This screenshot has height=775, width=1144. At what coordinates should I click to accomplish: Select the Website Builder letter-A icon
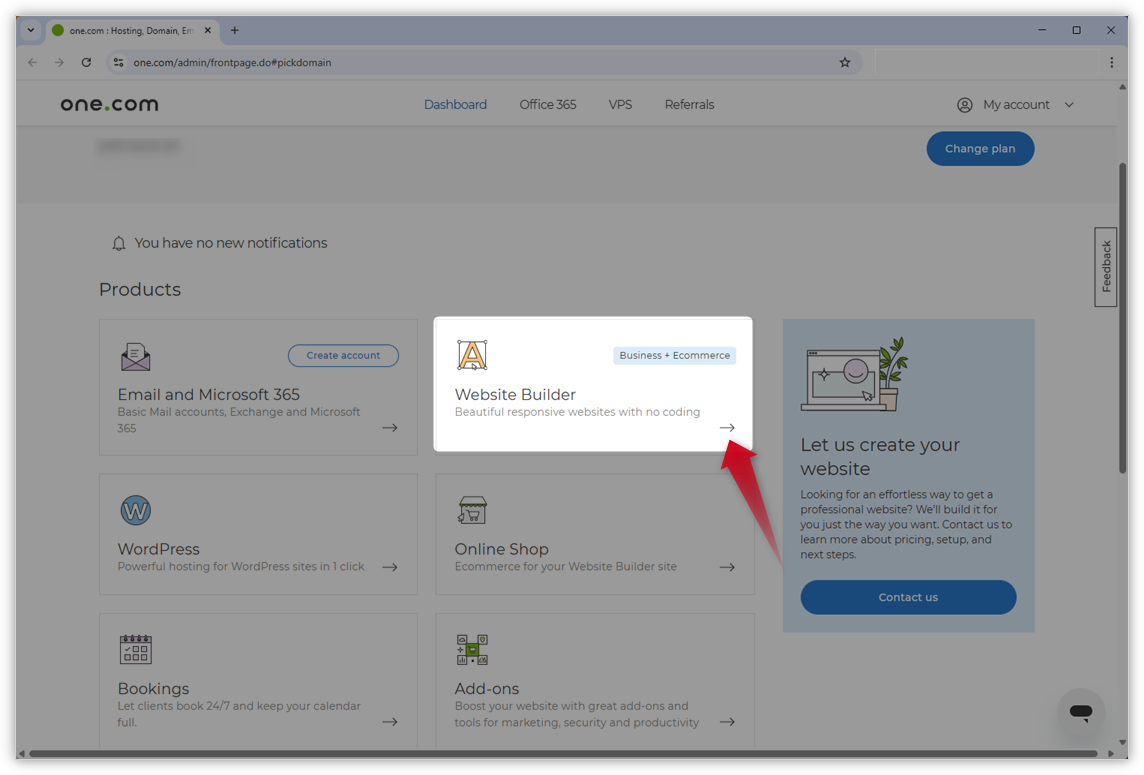471,354
